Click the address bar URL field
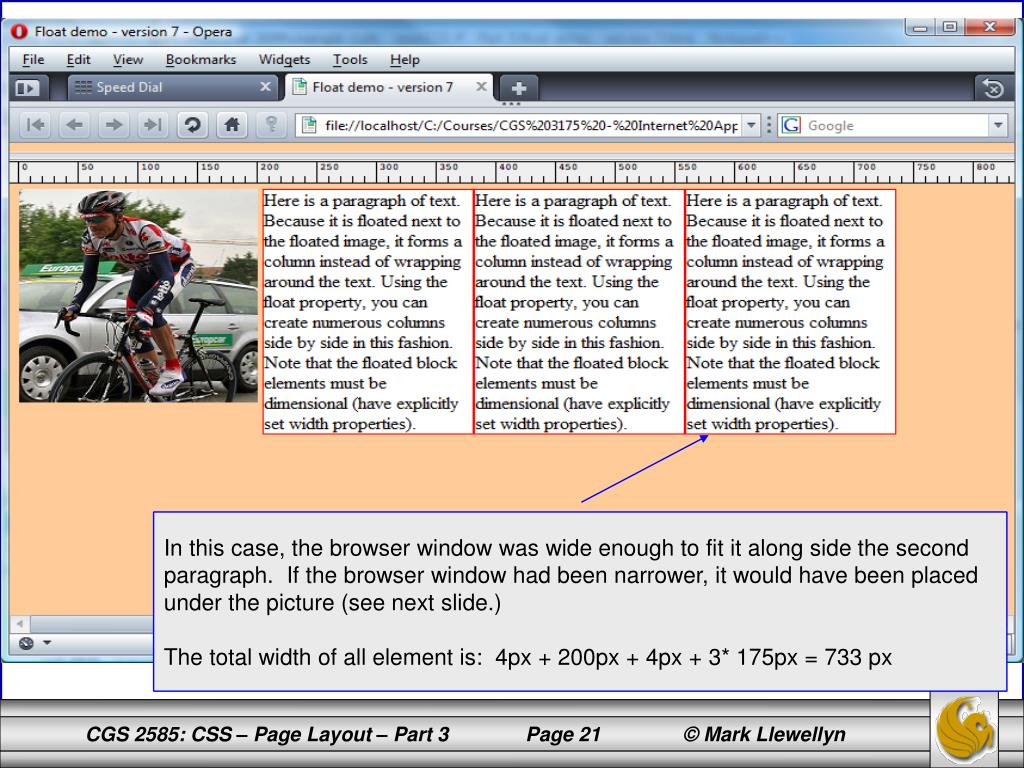 coord(530,125)
